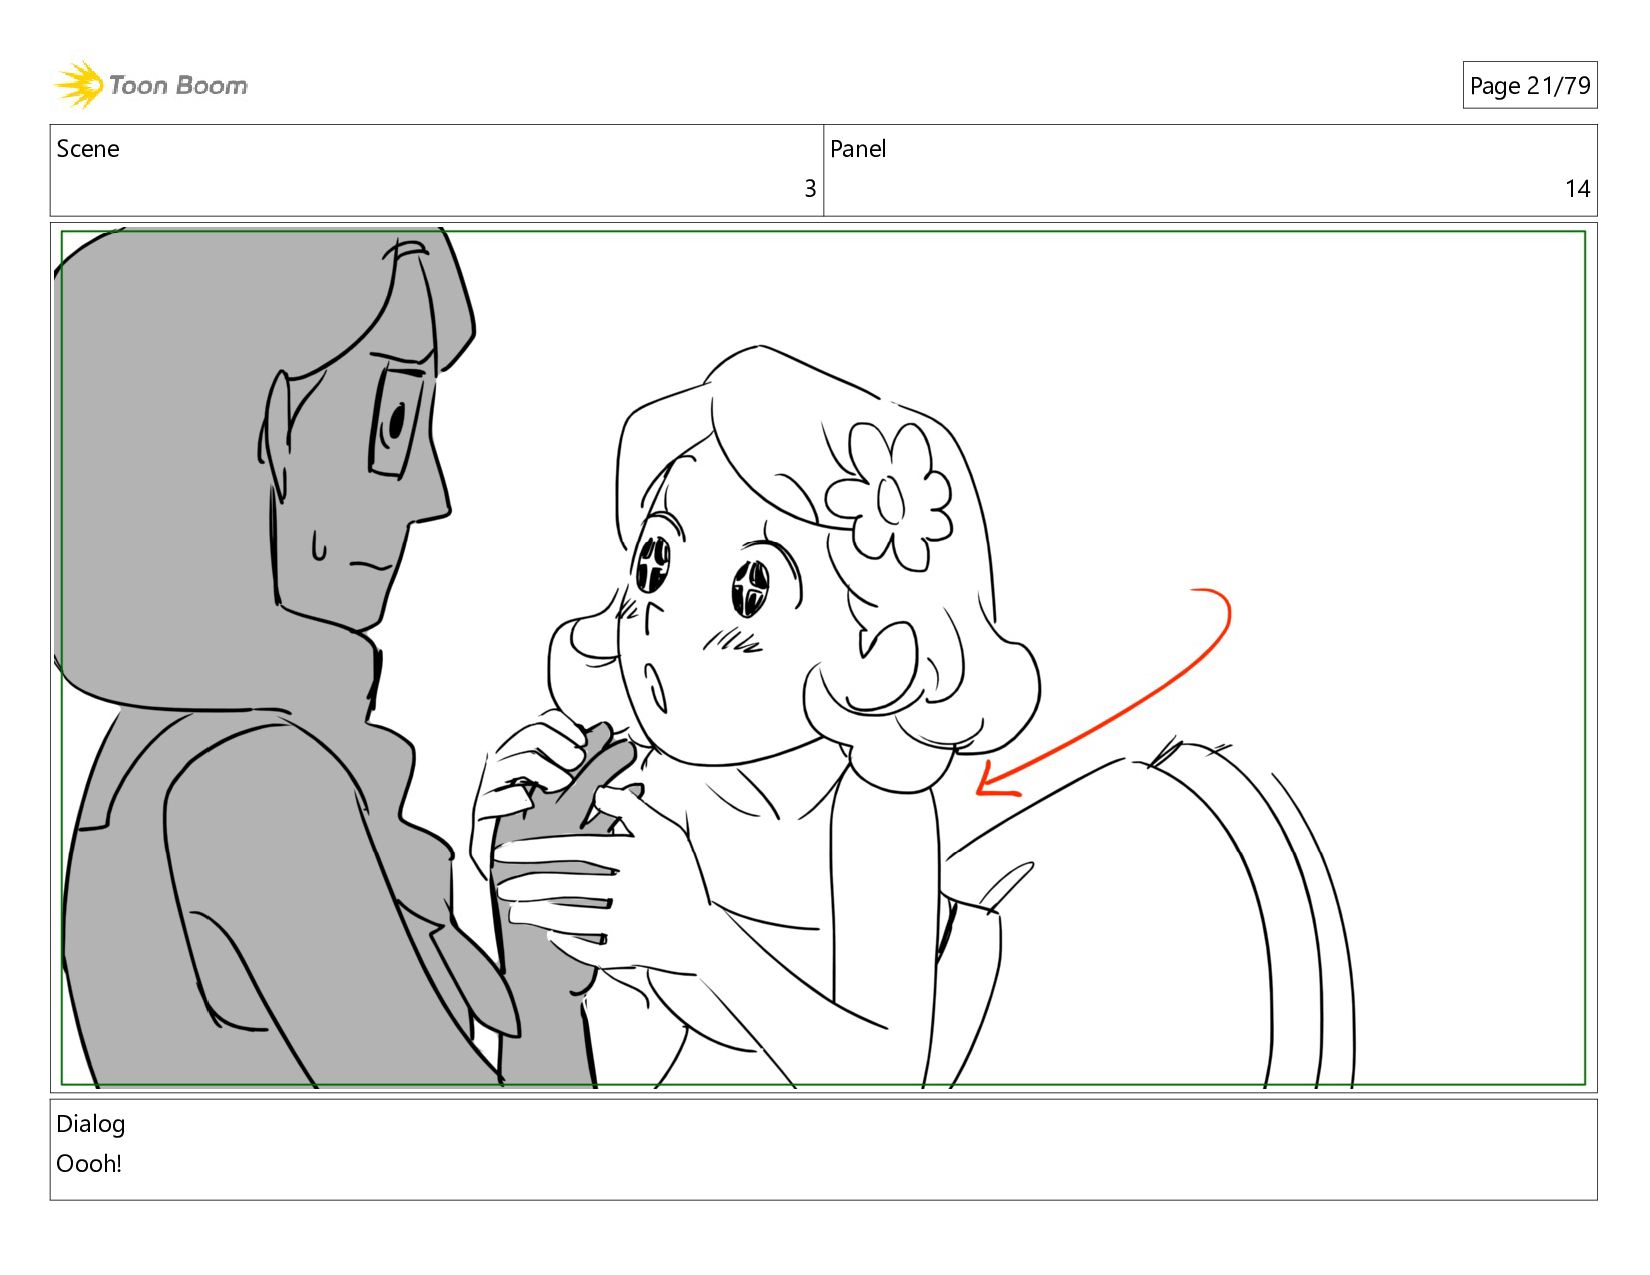1650x1275 pixels.
Task: Click the storyboard panel drawing
Action: pyautogui.click(x=823, y=657)
